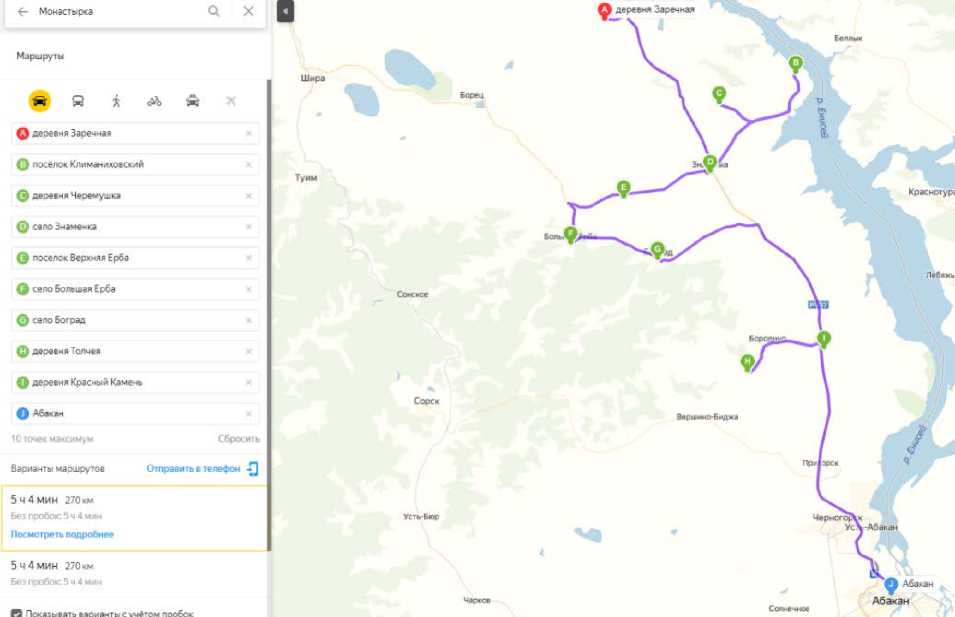Viewport: 955px width, 617px height.
Task: Remove waypoint село Знаменка
Action: point(248,227)
